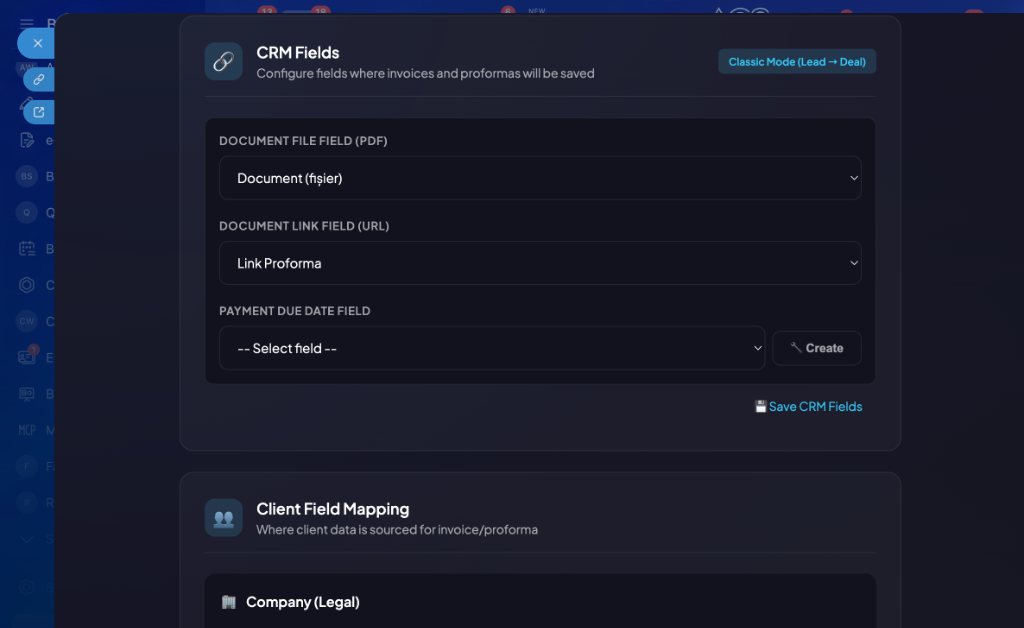
Task: Close the side panel with X button
Action: [x=37, y=43]
